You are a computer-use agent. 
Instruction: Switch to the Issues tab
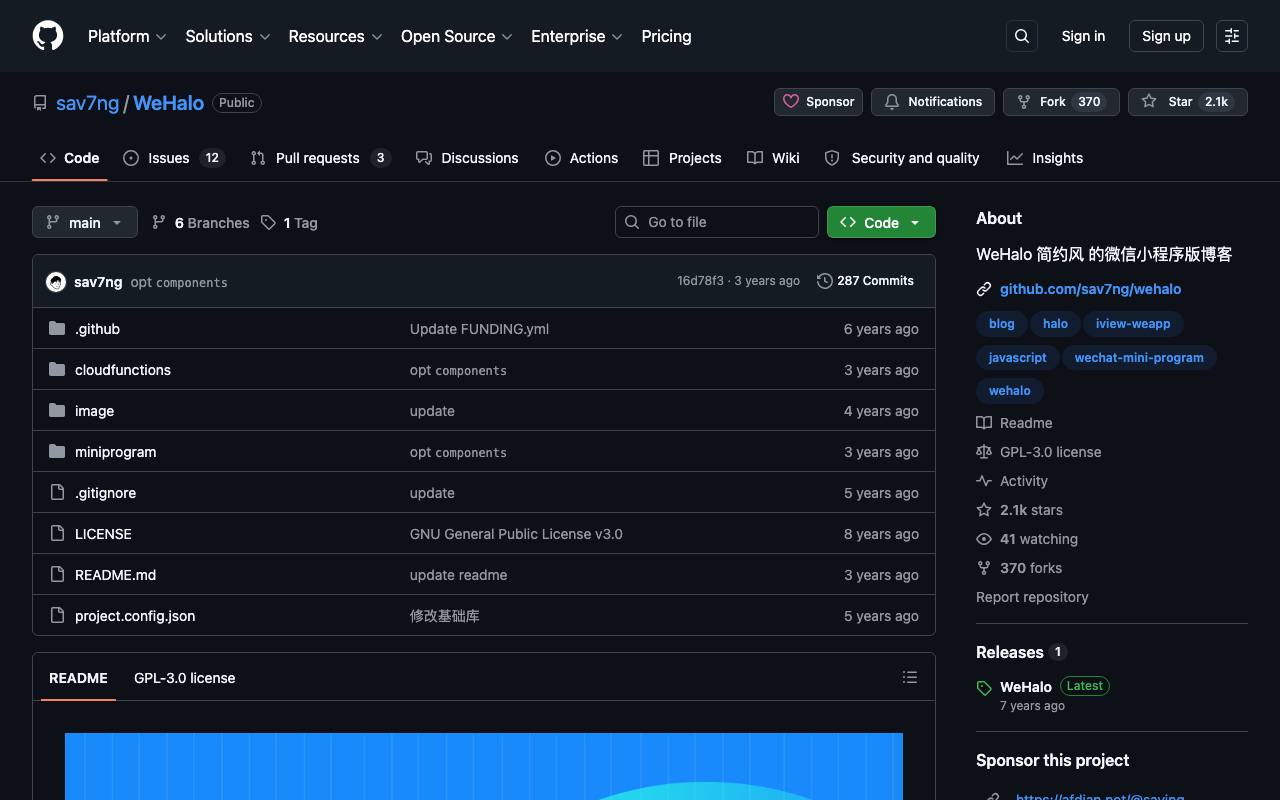[x=174, y=158]
